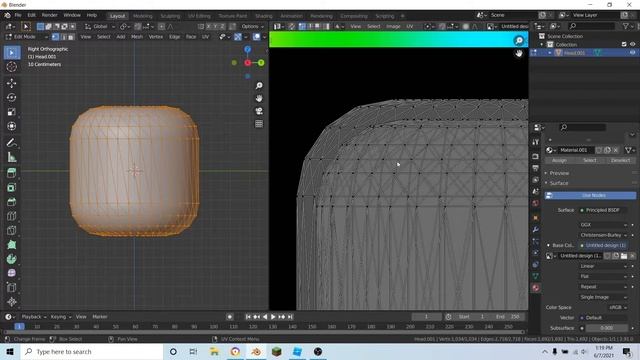Screen dimensions: 640x360
Task: Open the File menu
Action: pyautogui.click(x=18, y=15)
